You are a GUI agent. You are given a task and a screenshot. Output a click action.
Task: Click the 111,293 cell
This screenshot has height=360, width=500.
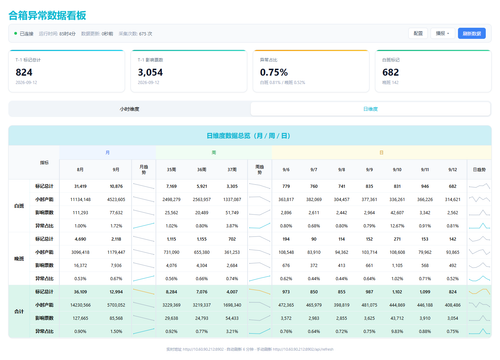tap(80, 213)
